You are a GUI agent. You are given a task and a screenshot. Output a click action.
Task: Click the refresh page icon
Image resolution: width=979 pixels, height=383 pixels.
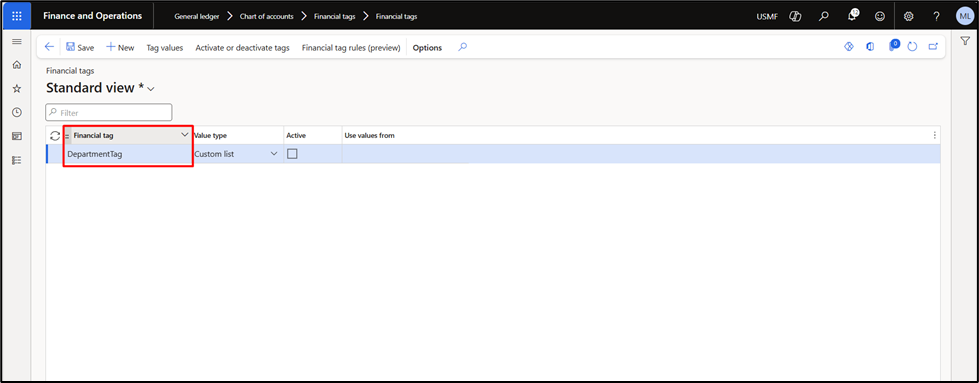[x=913, y=47]
